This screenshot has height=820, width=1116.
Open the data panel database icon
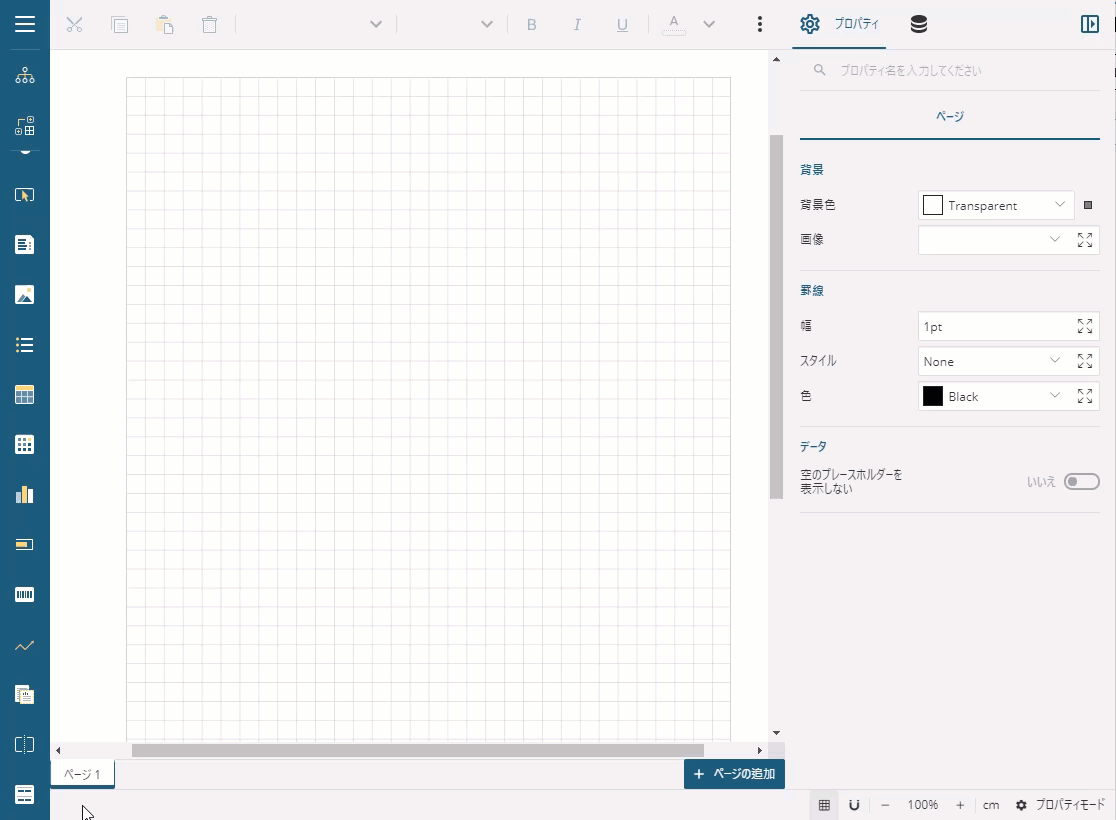coord(918,25)
